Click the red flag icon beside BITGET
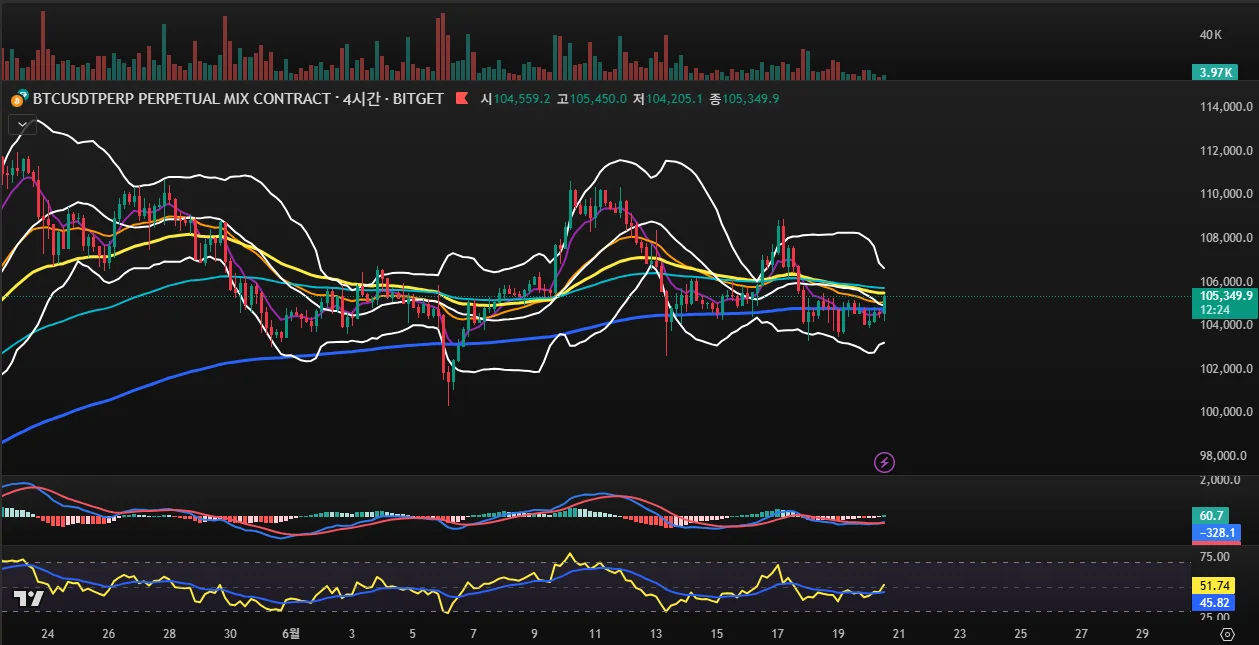Viewport: 1259px width, 645px height. tap(462, 99)
